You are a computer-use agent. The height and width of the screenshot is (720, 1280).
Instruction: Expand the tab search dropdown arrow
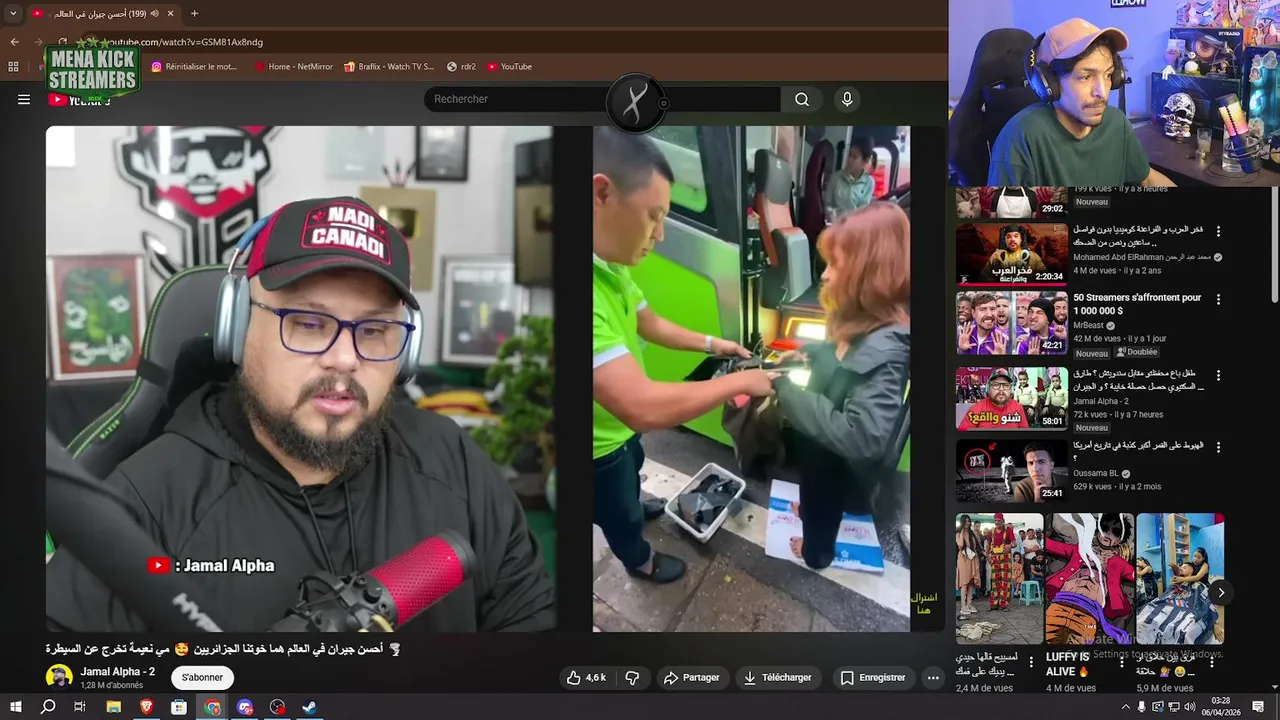click(13, 13)
